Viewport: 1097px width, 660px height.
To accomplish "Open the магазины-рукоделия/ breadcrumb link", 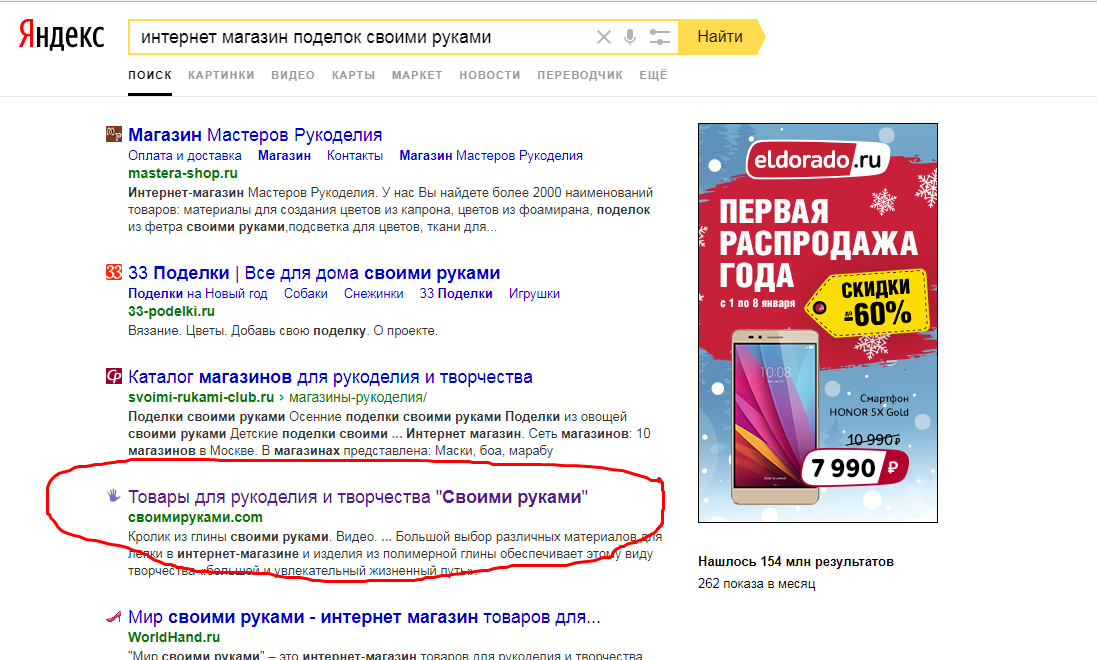I will pyautogui.click(x=358, y=397).
